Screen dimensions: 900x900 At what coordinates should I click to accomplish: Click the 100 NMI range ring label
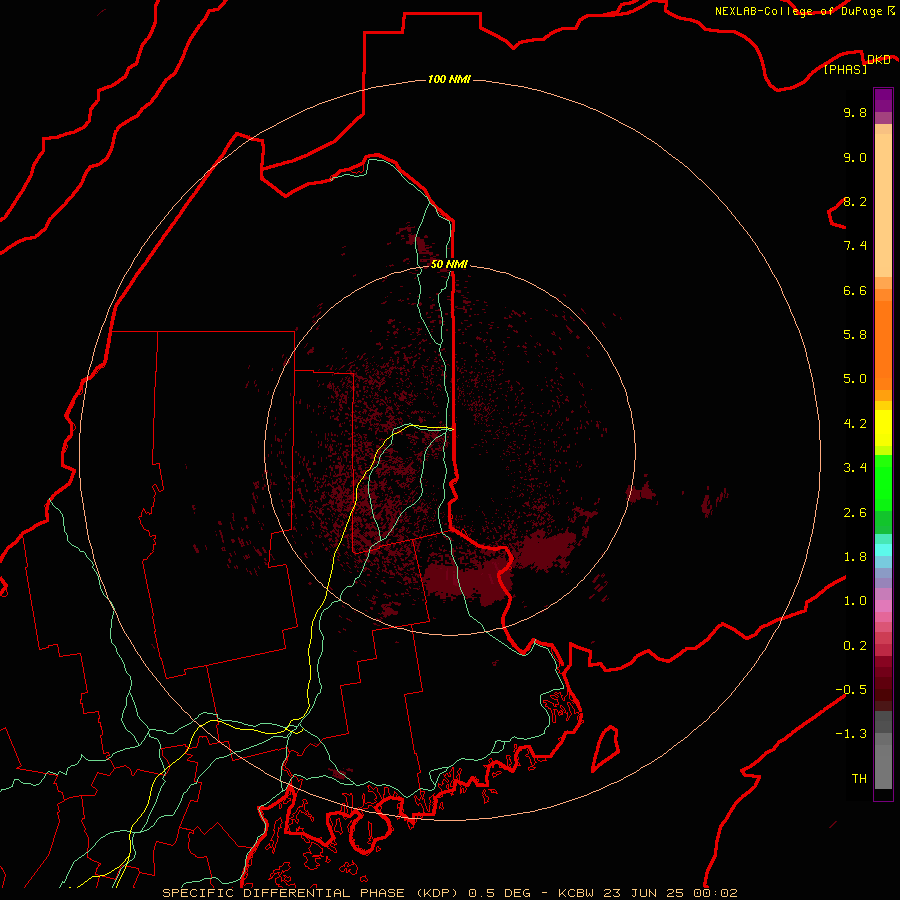click(x=449, y=79)
